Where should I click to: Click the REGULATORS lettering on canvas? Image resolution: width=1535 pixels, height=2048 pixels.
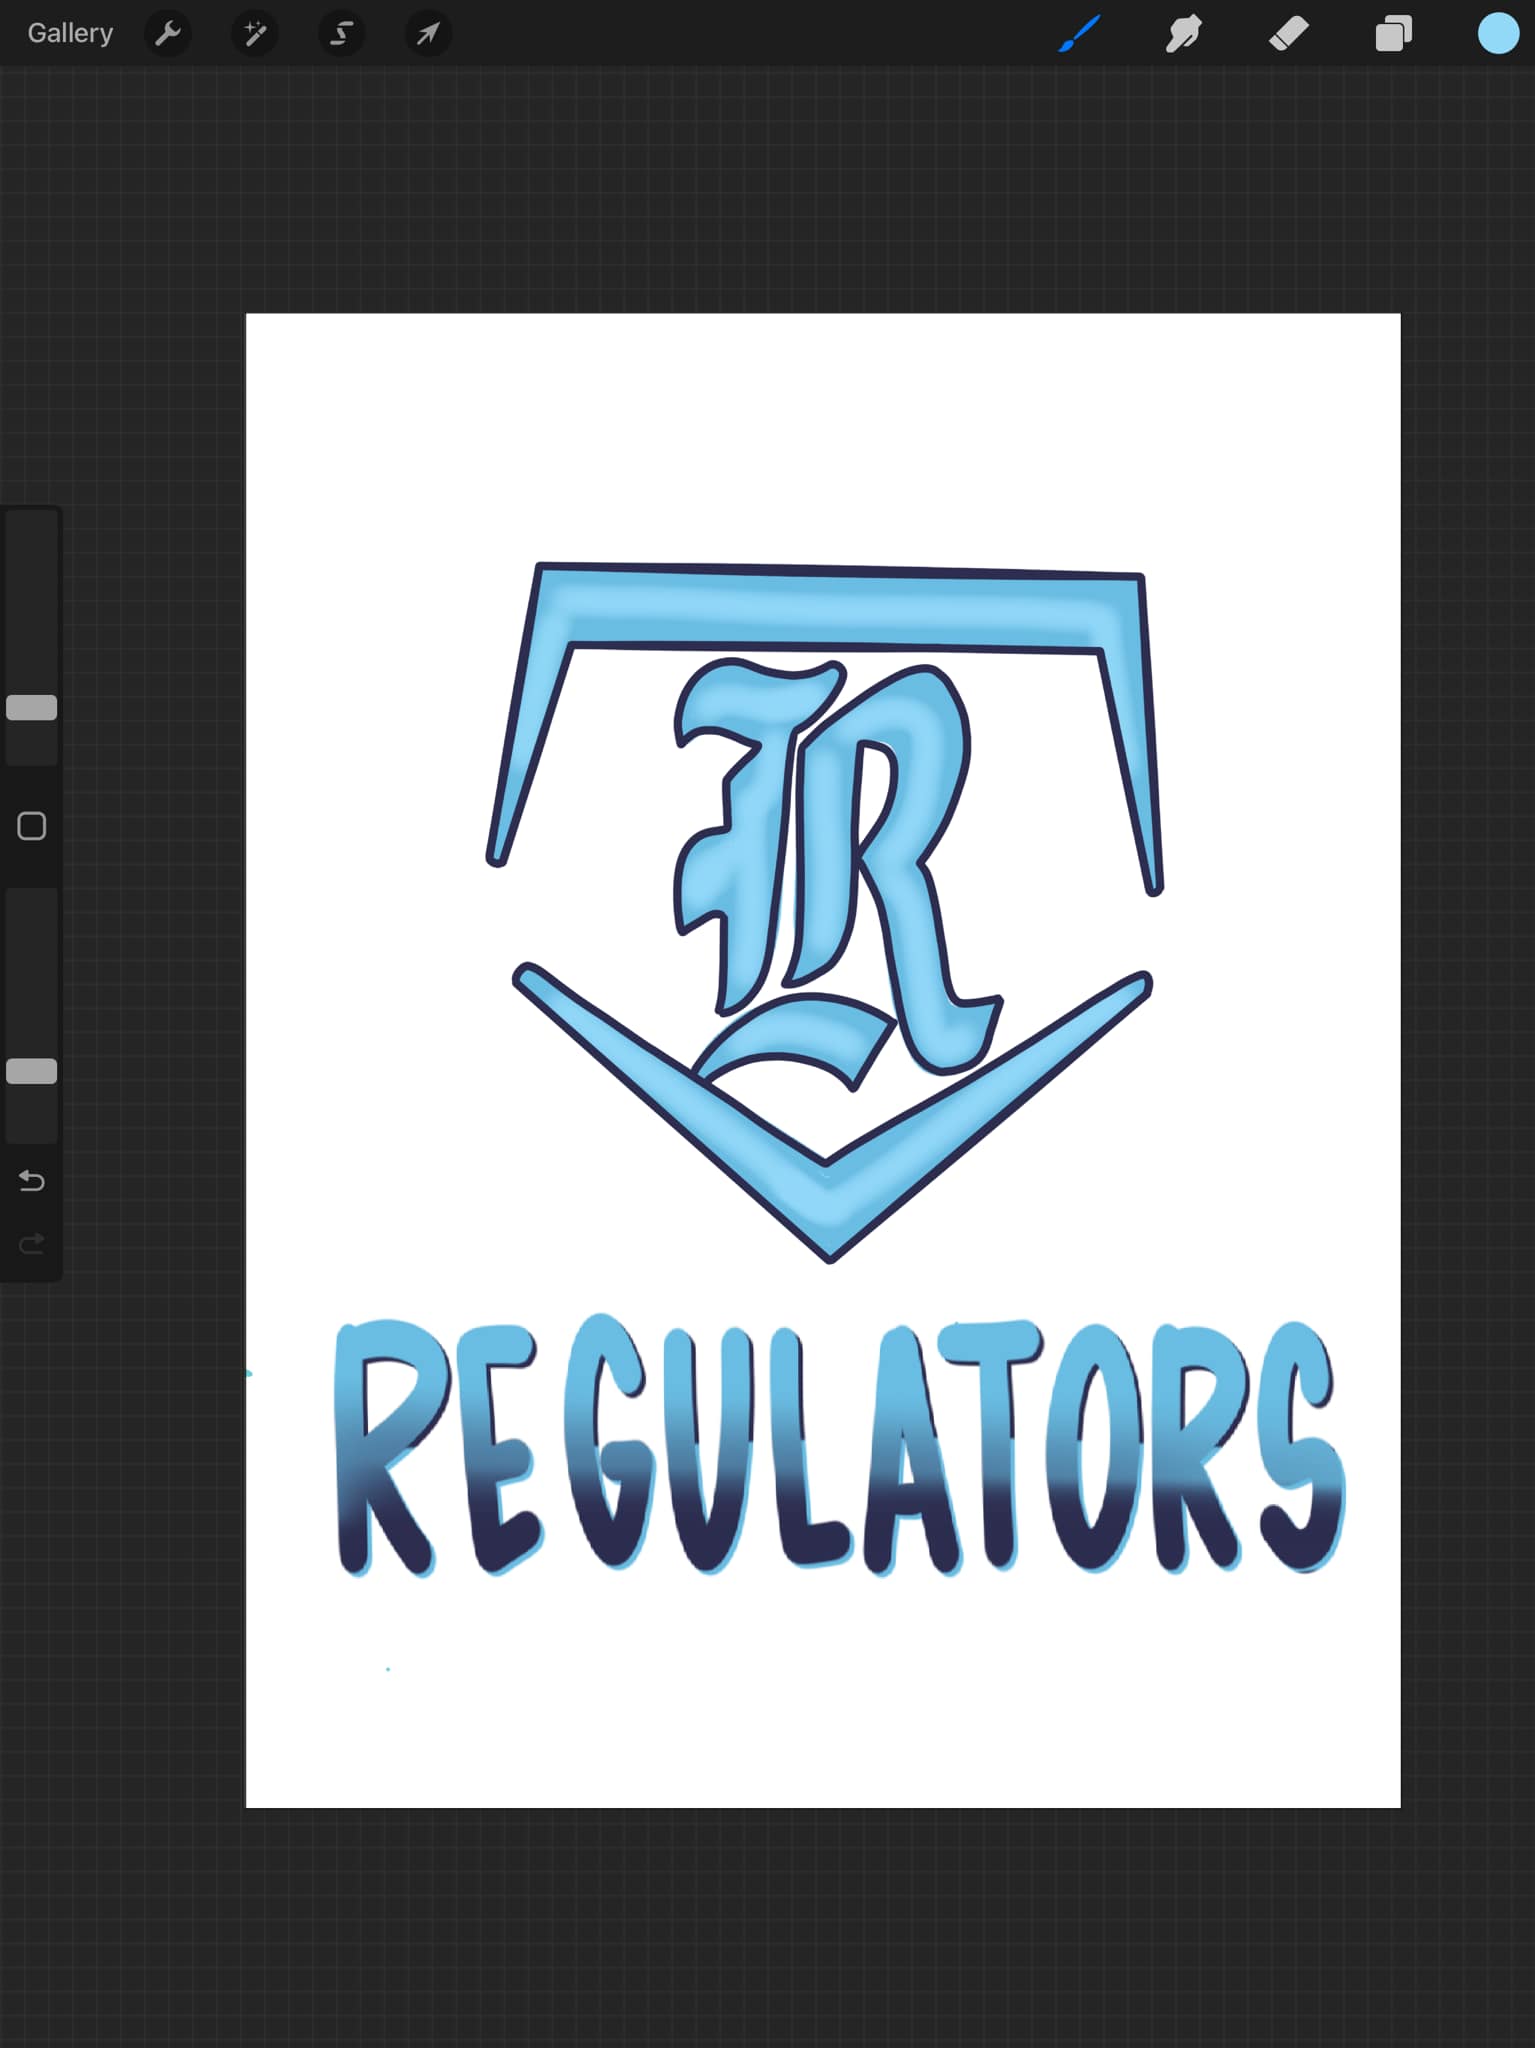pos(840,1447)
